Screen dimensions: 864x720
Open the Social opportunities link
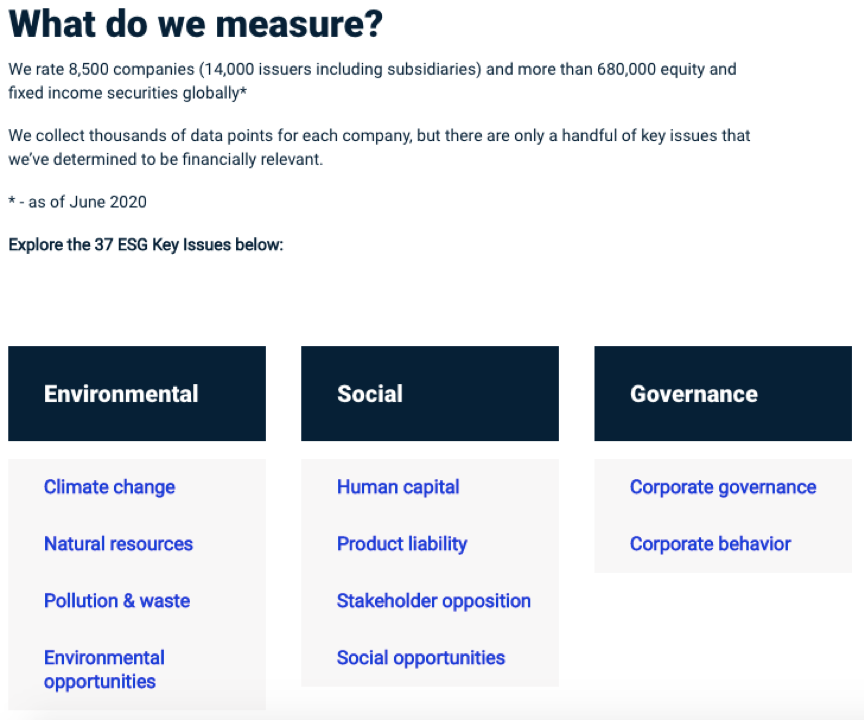(420, 658)
